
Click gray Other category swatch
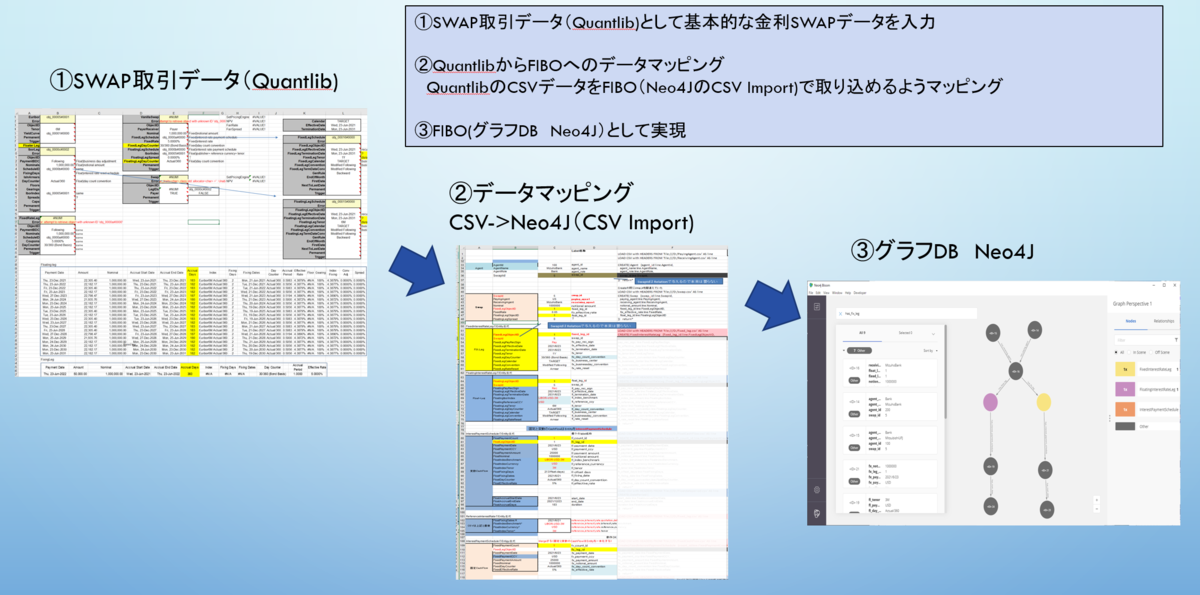[x=1125, y=426]
